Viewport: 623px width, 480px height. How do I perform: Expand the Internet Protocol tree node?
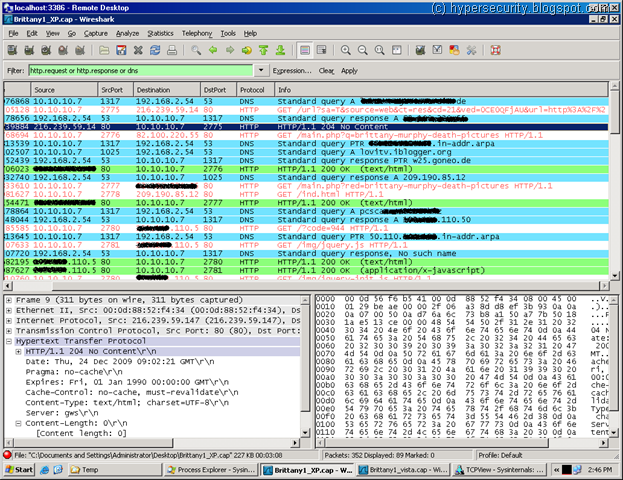9,321
